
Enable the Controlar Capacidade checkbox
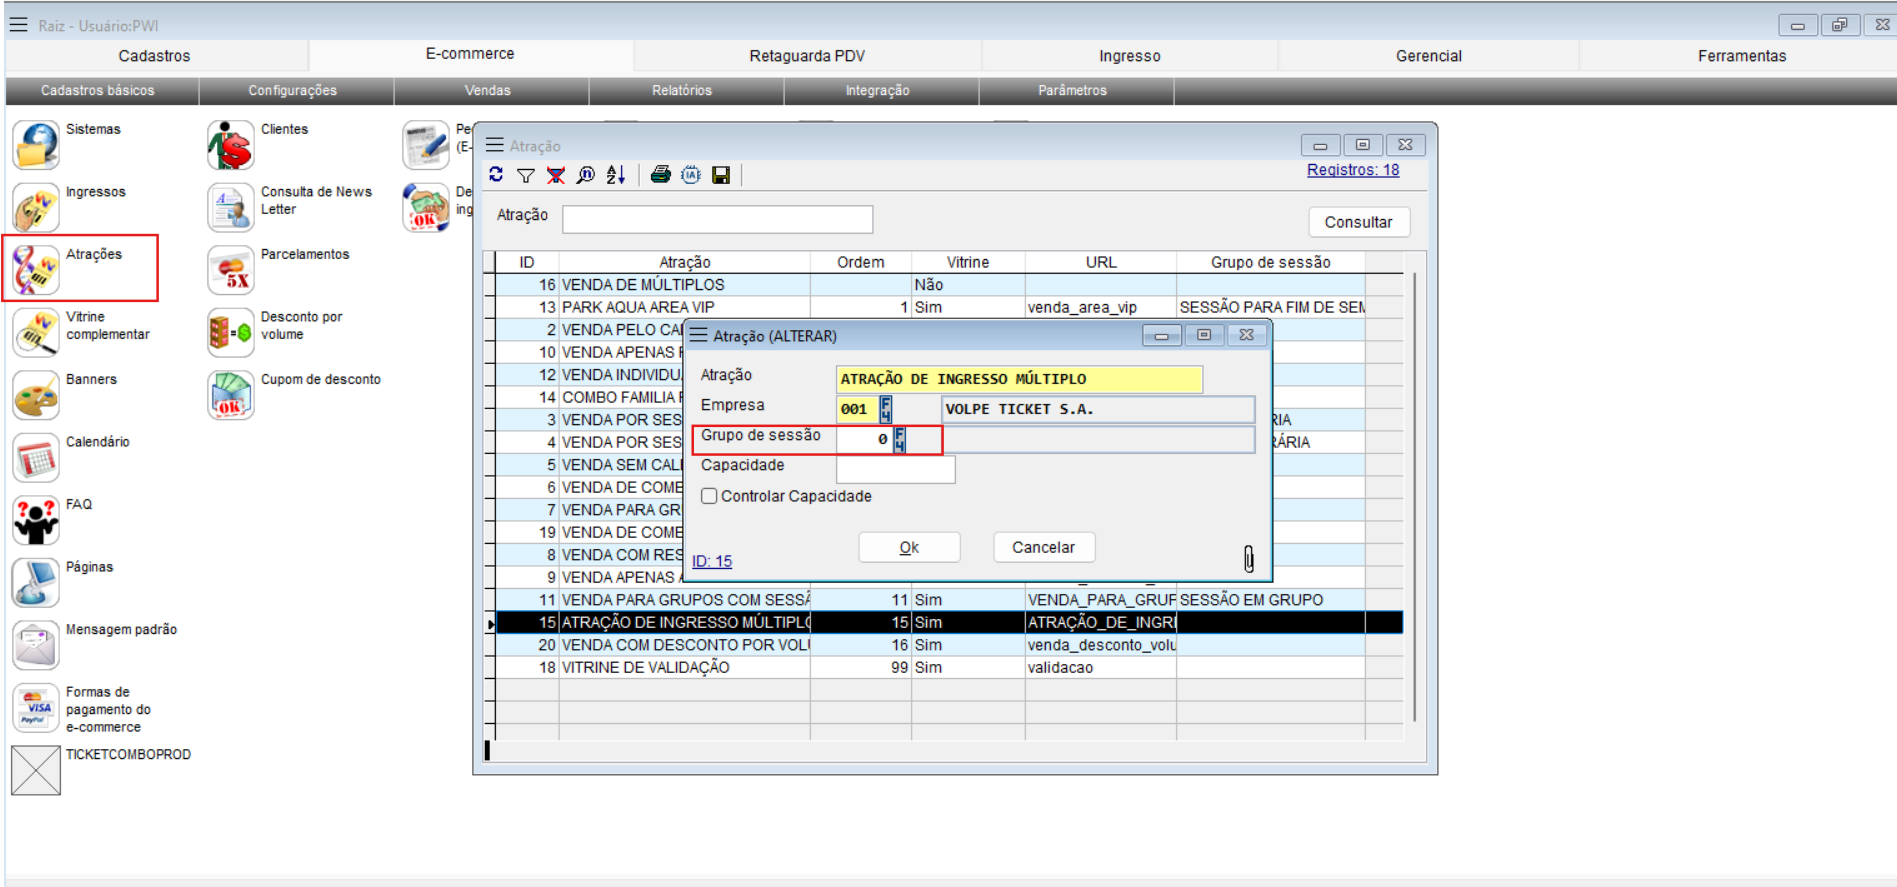709,496
